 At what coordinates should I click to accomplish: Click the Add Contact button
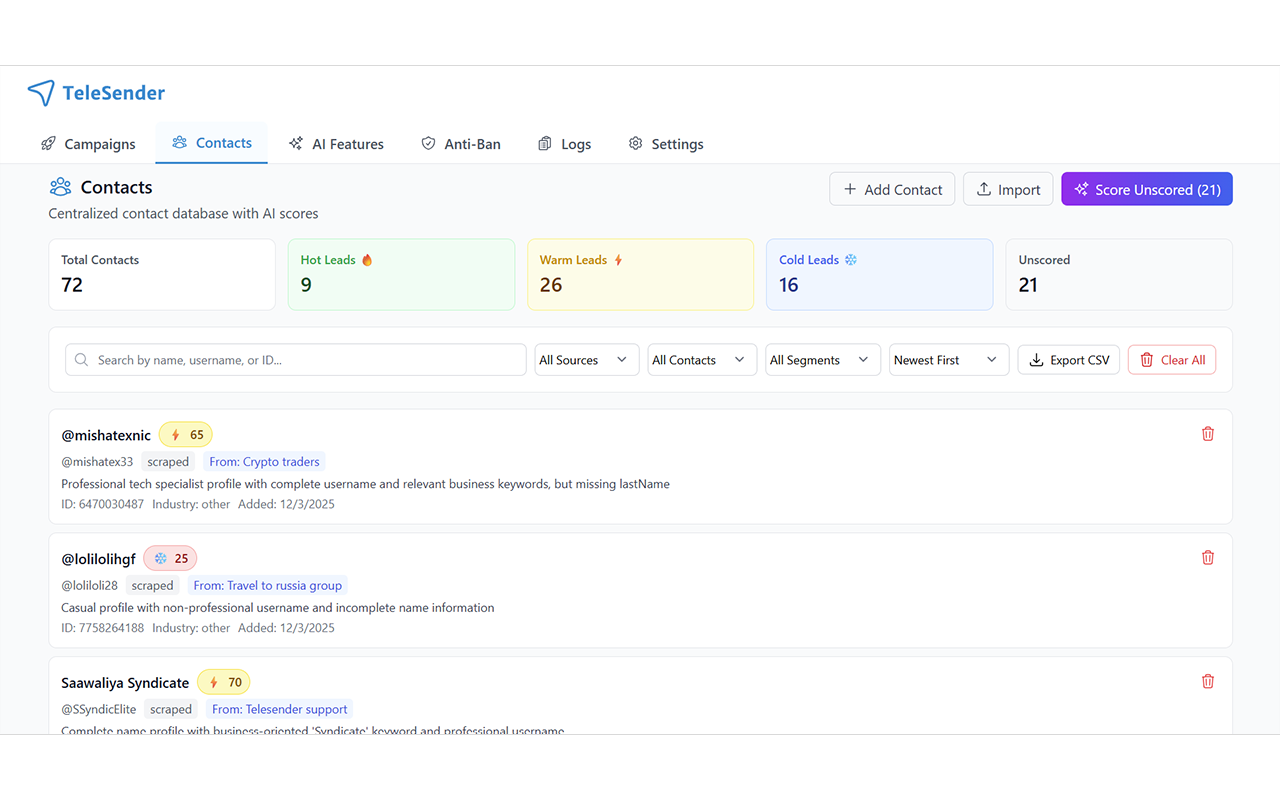[x=892, y=189]
